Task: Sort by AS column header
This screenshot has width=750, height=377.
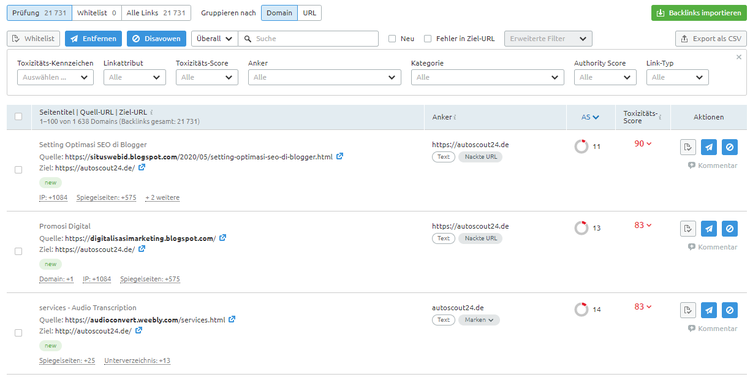Action: coord(590,117)
